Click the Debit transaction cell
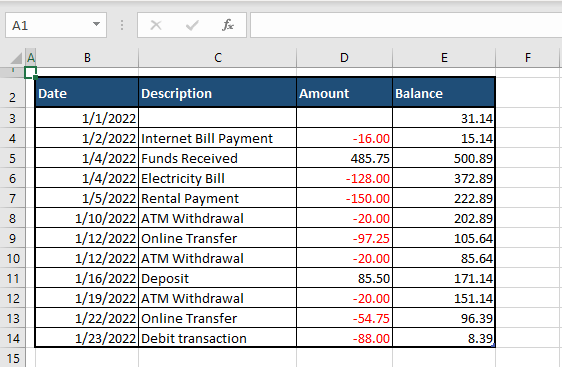Screen dimensions: 562x367 (x=218, y=338)
